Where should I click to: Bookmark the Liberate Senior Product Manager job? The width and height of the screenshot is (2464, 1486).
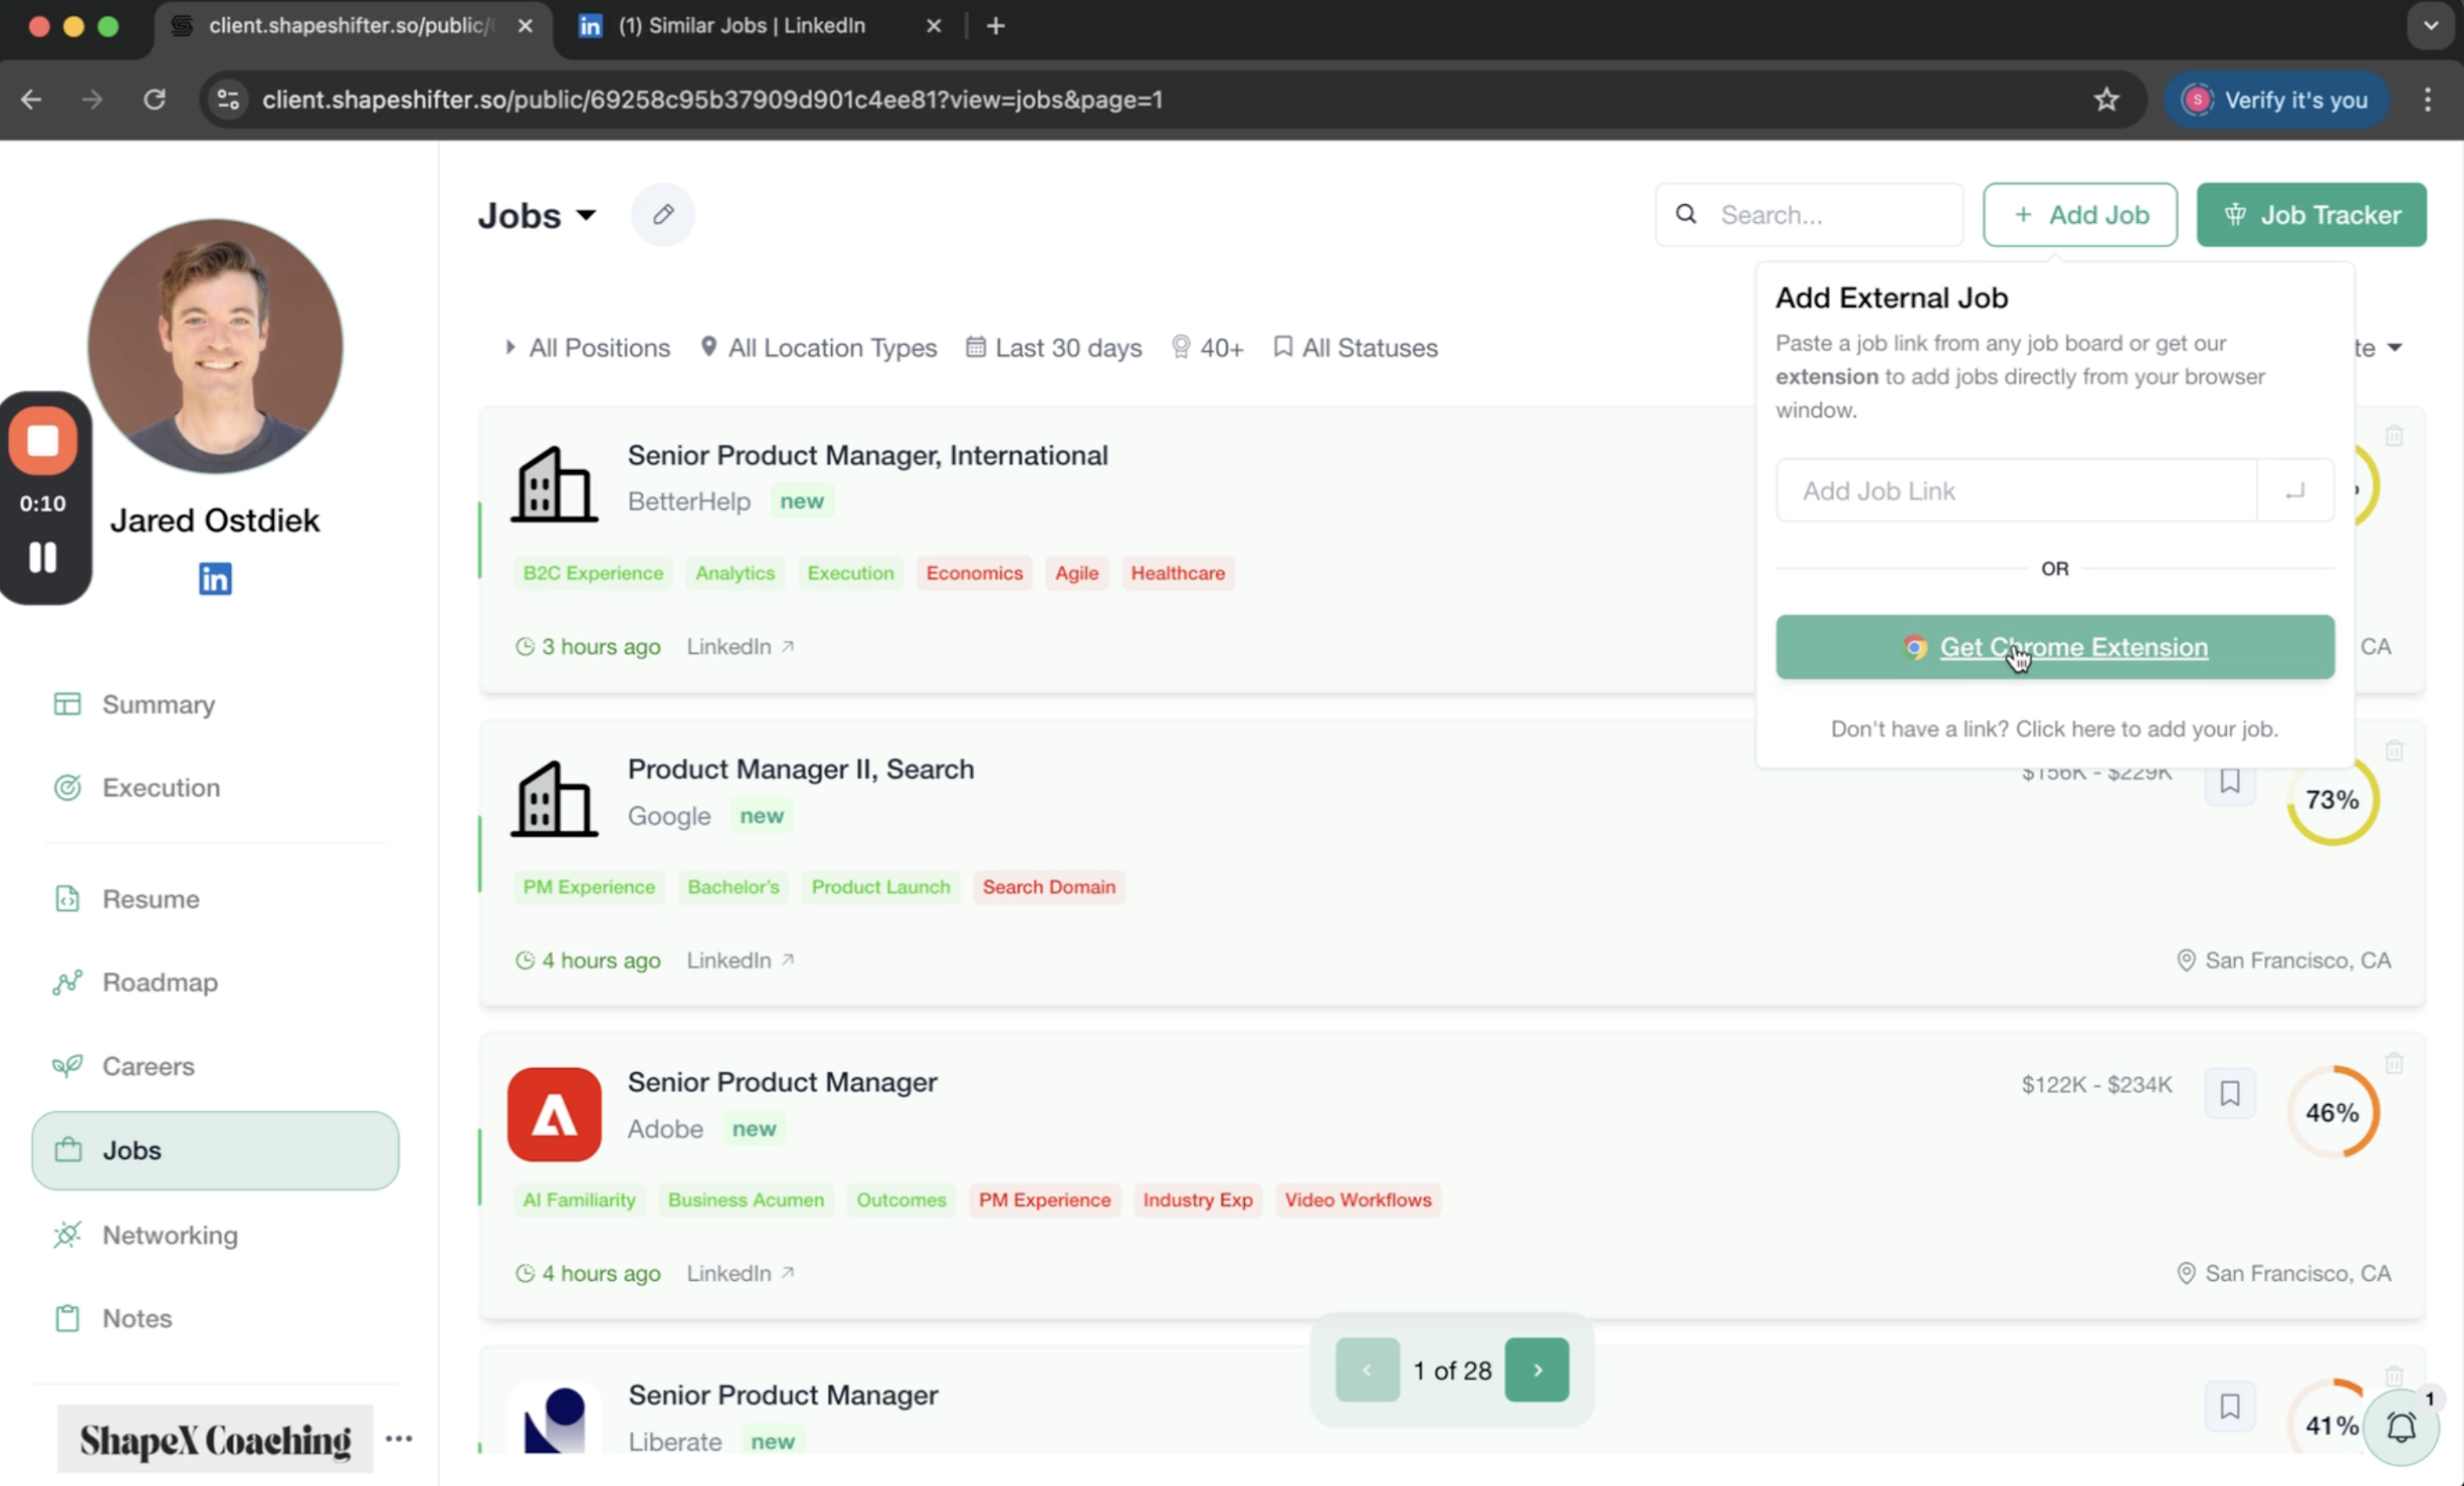pyautogui.click(x=2229, y=1406)
